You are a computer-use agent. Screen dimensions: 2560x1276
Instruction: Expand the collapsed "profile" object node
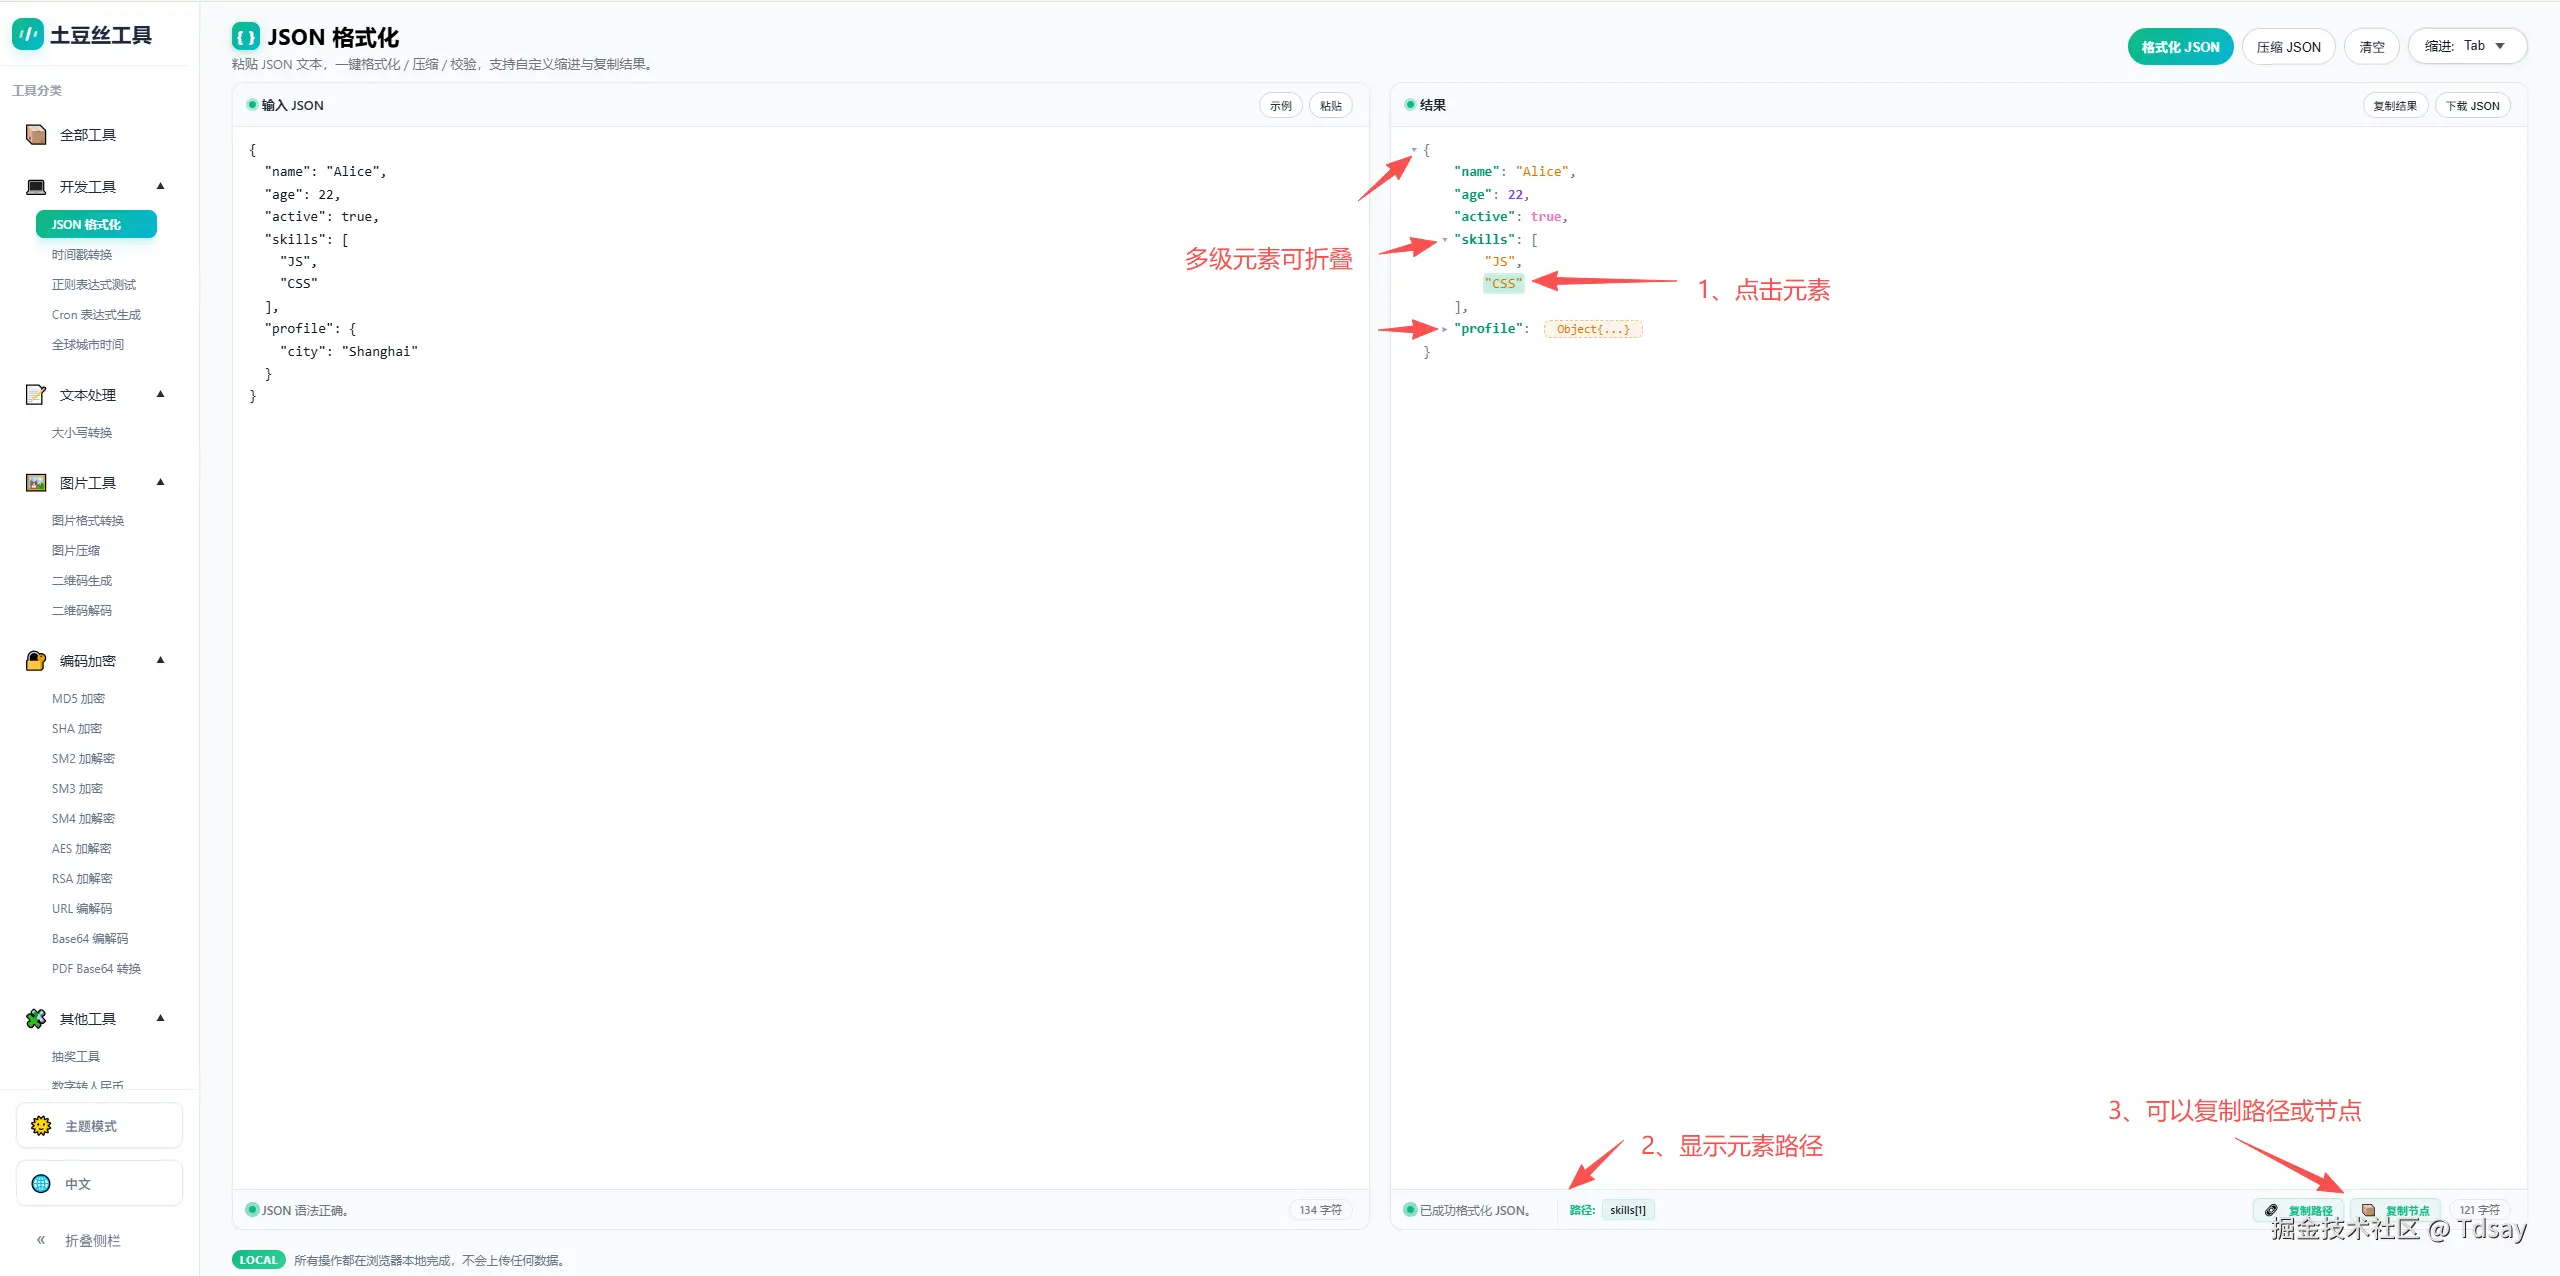(1445, 329)
